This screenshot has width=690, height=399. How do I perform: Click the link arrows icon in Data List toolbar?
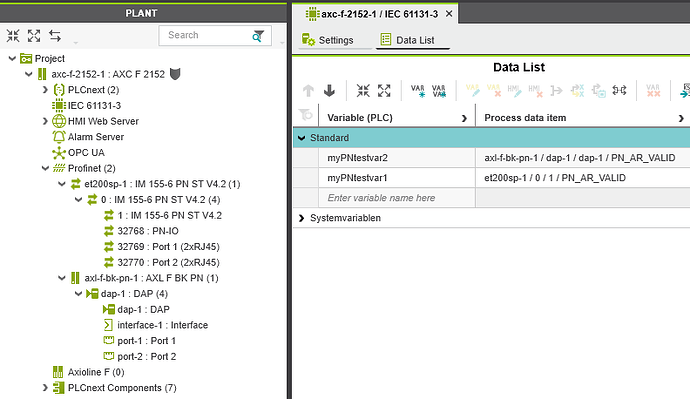[620, 91]
